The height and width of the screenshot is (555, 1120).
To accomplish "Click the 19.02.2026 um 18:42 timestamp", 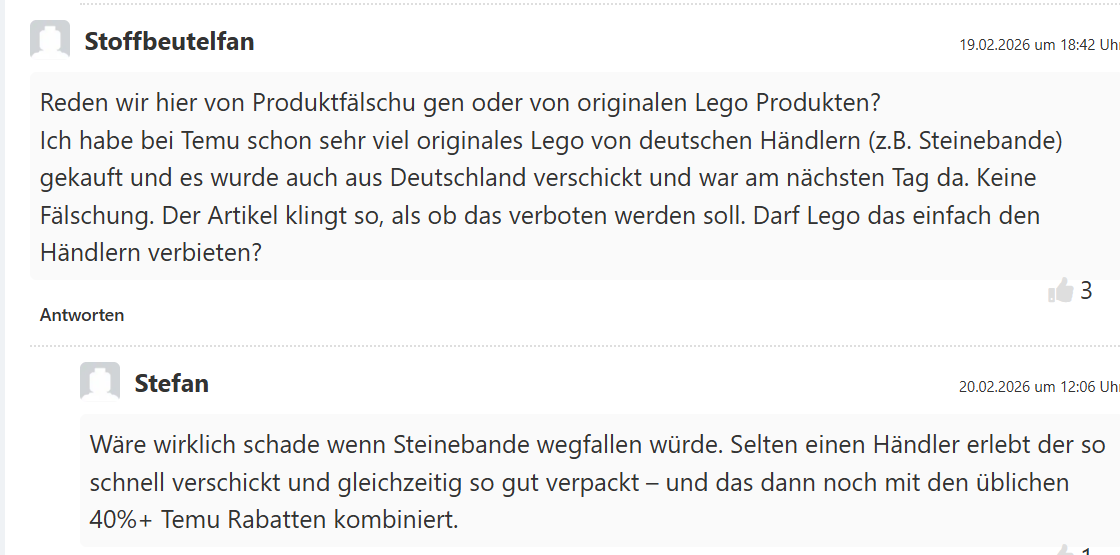I will click(1038, 45).
